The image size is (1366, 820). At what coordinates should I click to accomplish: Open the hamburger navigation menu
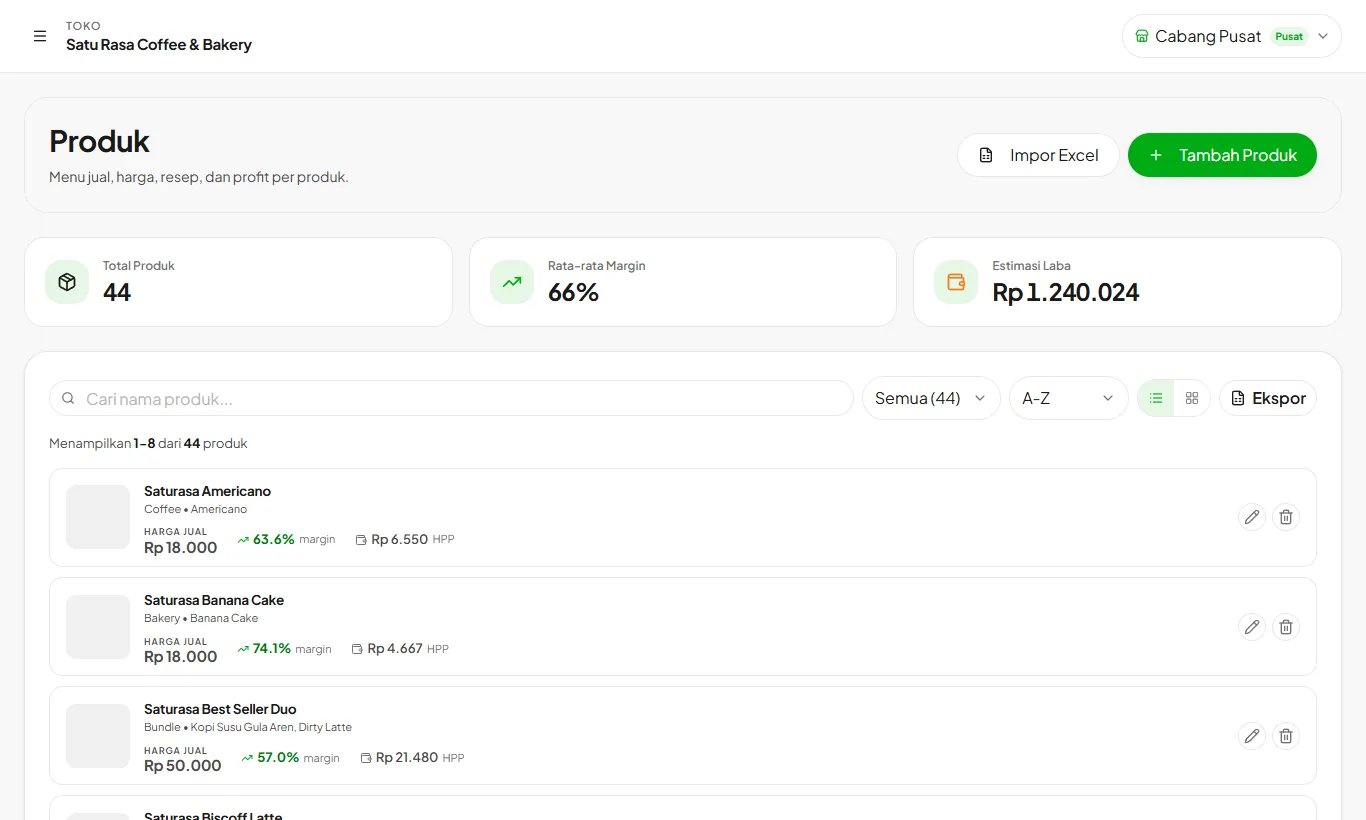[40, 36]
